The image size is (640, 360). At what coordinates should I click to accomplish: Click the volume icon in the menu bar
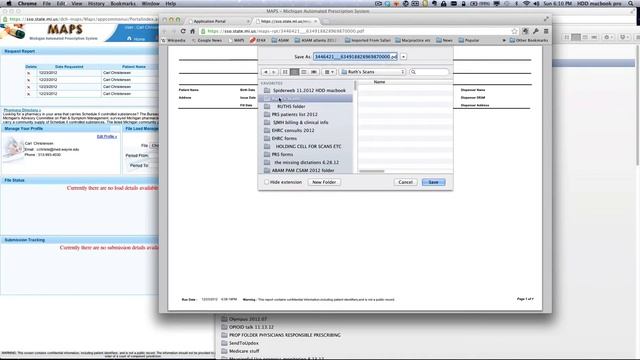click(536, 3)
